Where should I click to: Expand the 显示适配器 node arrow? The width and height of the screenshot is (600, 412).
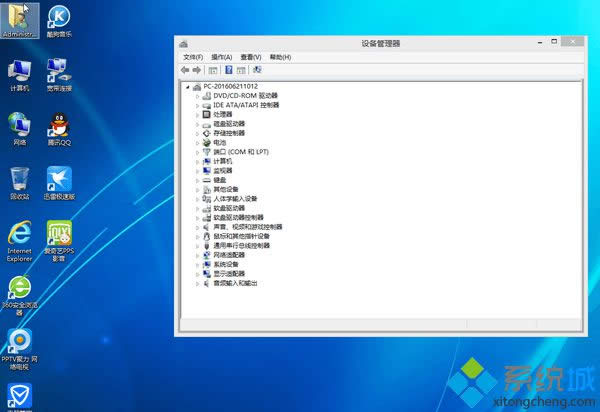click(197, 274)
